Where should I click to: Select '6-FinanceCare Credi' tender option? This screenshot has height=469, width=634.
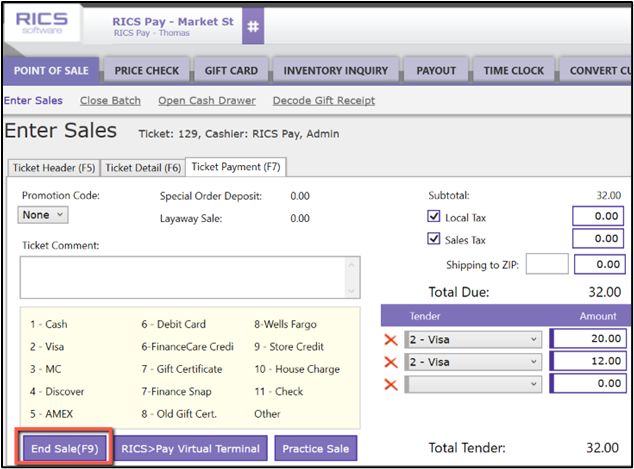(x=187, y=346)
